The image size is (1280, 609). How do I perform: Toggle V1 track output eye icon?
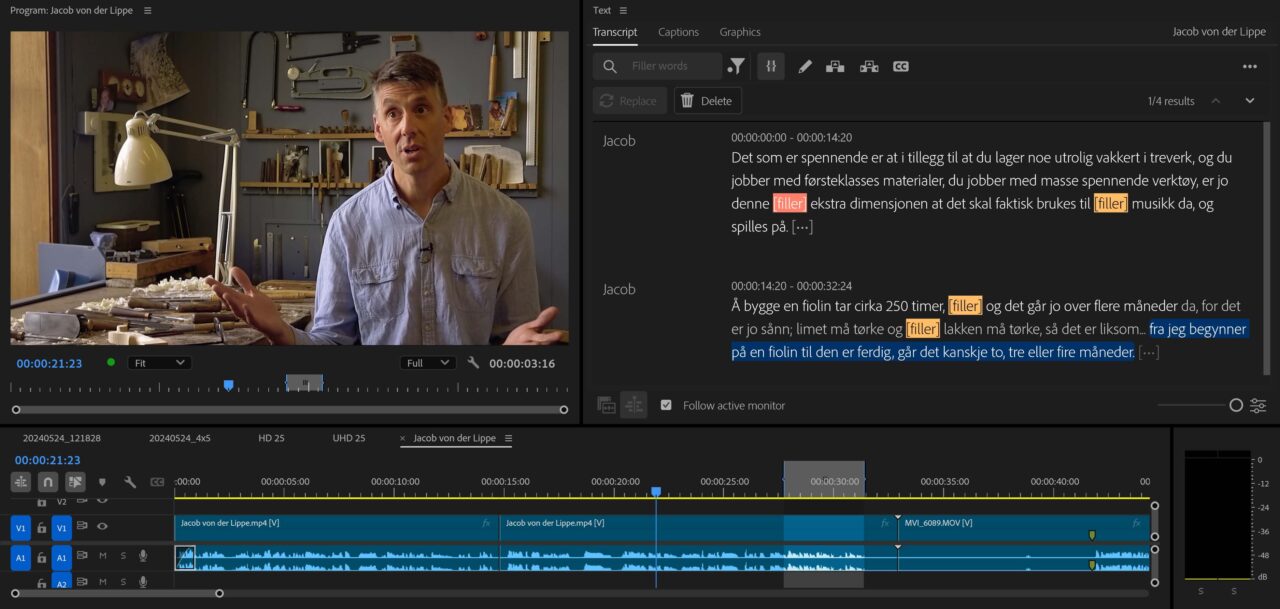[102, 526]
